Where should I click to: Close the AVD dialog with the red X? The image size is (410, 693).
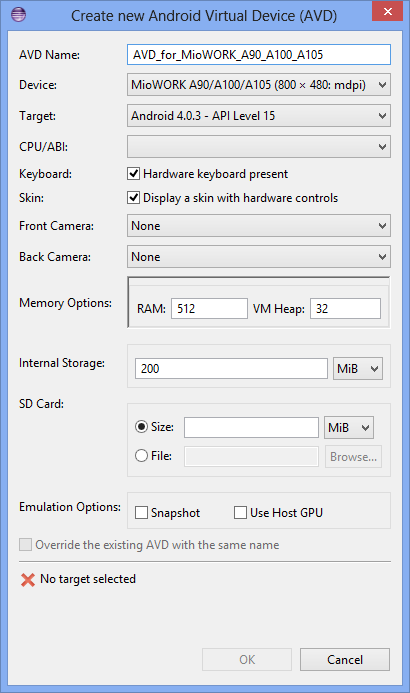[387, 11]
